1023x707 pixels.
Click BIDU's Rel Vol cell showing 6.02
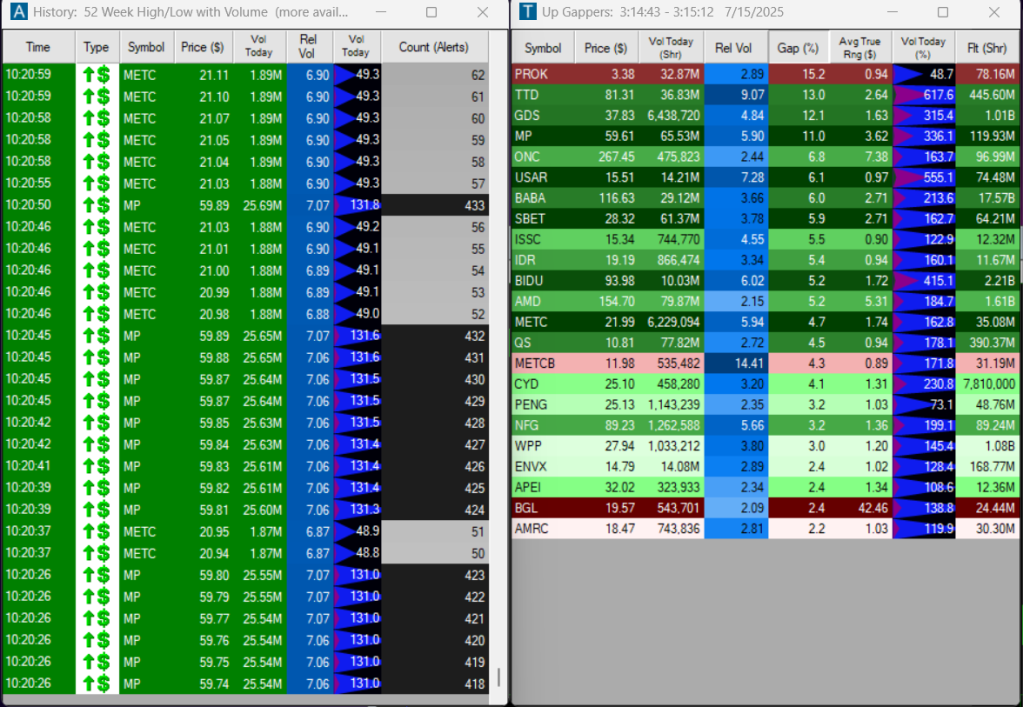(x=736, y=280)
